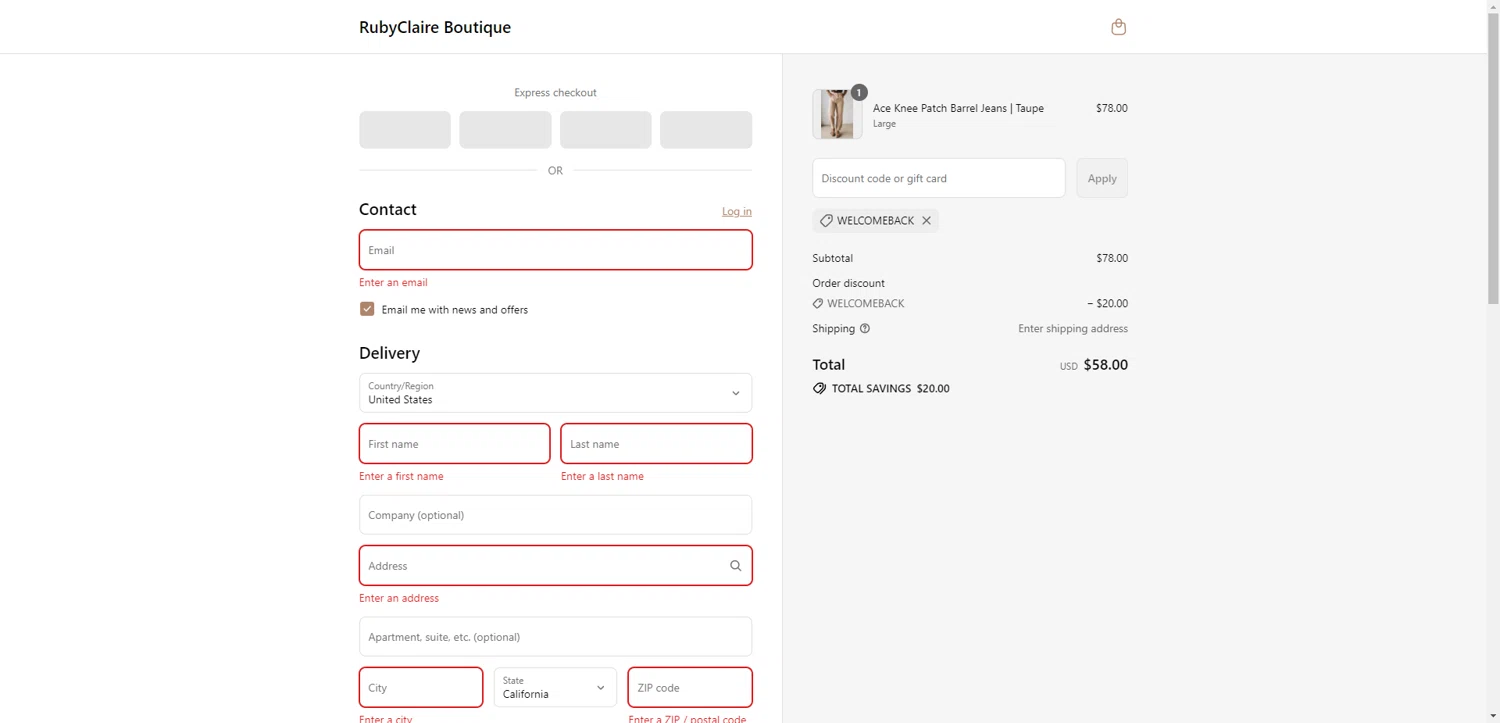This screenshot has width=1500, height=723.
Task: Focus the Email input field
Action: [555, 250]
